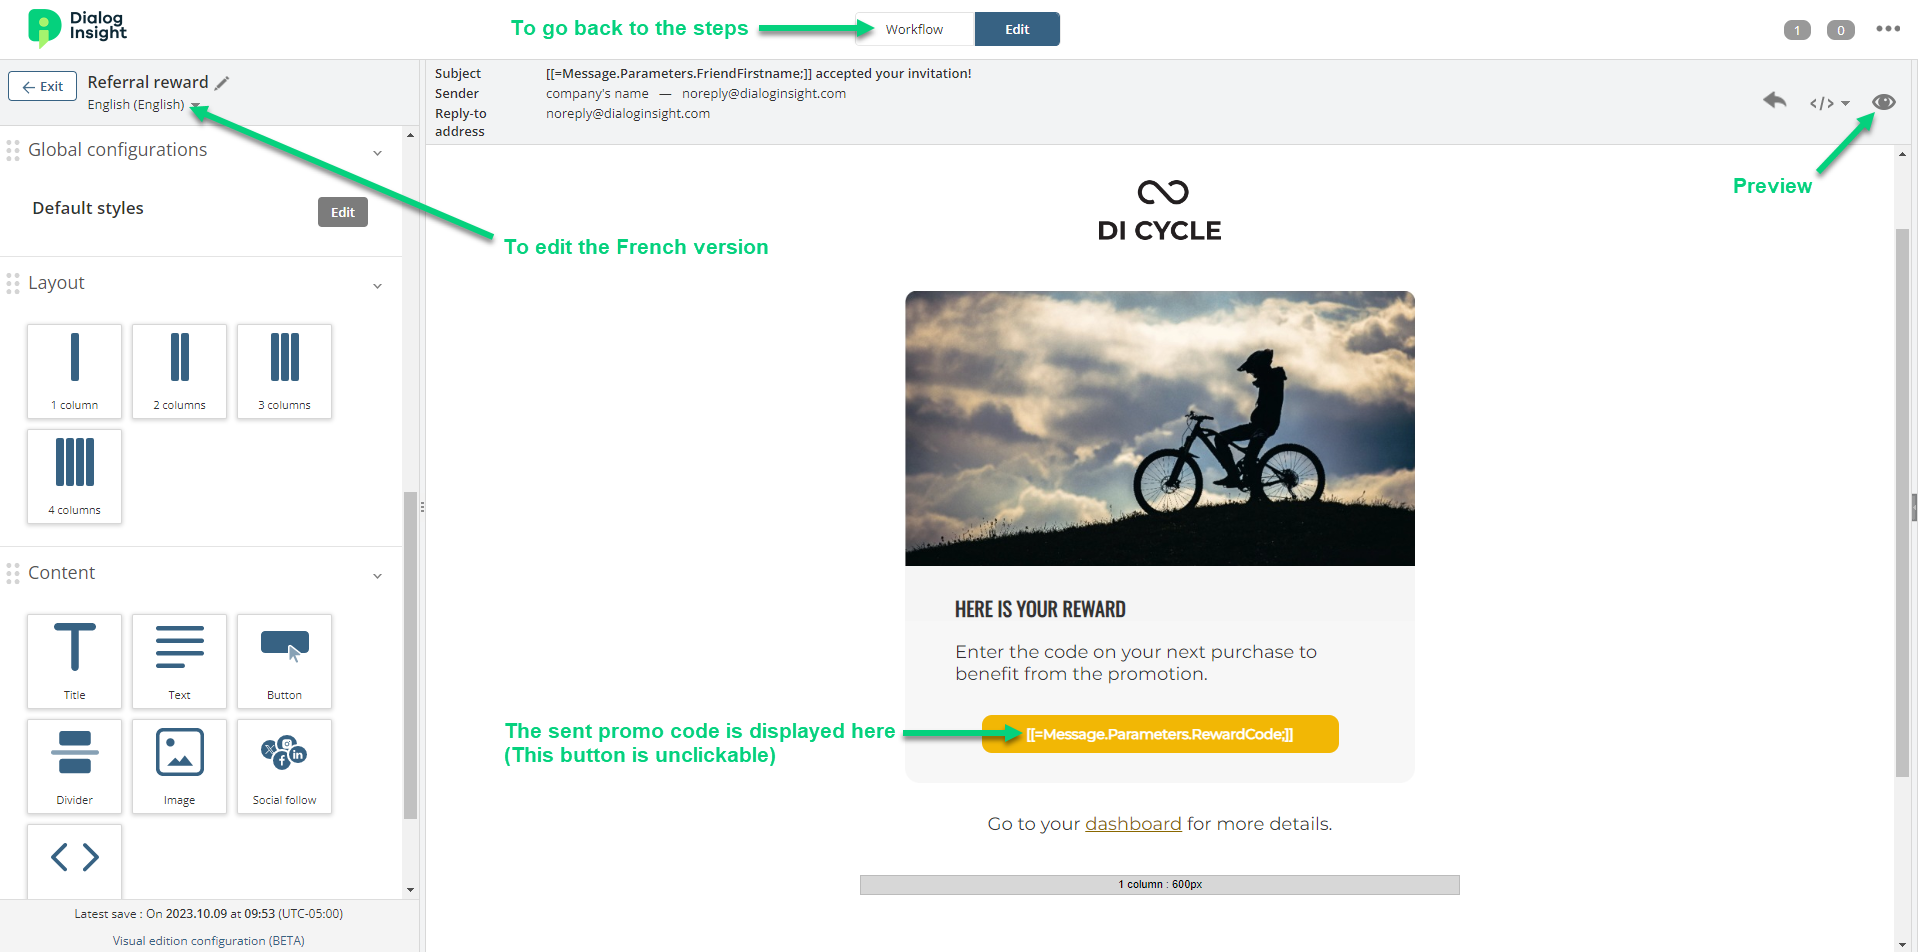1918x952 pixels.
Task: Select the Divider content block
Action: [75, 766]
